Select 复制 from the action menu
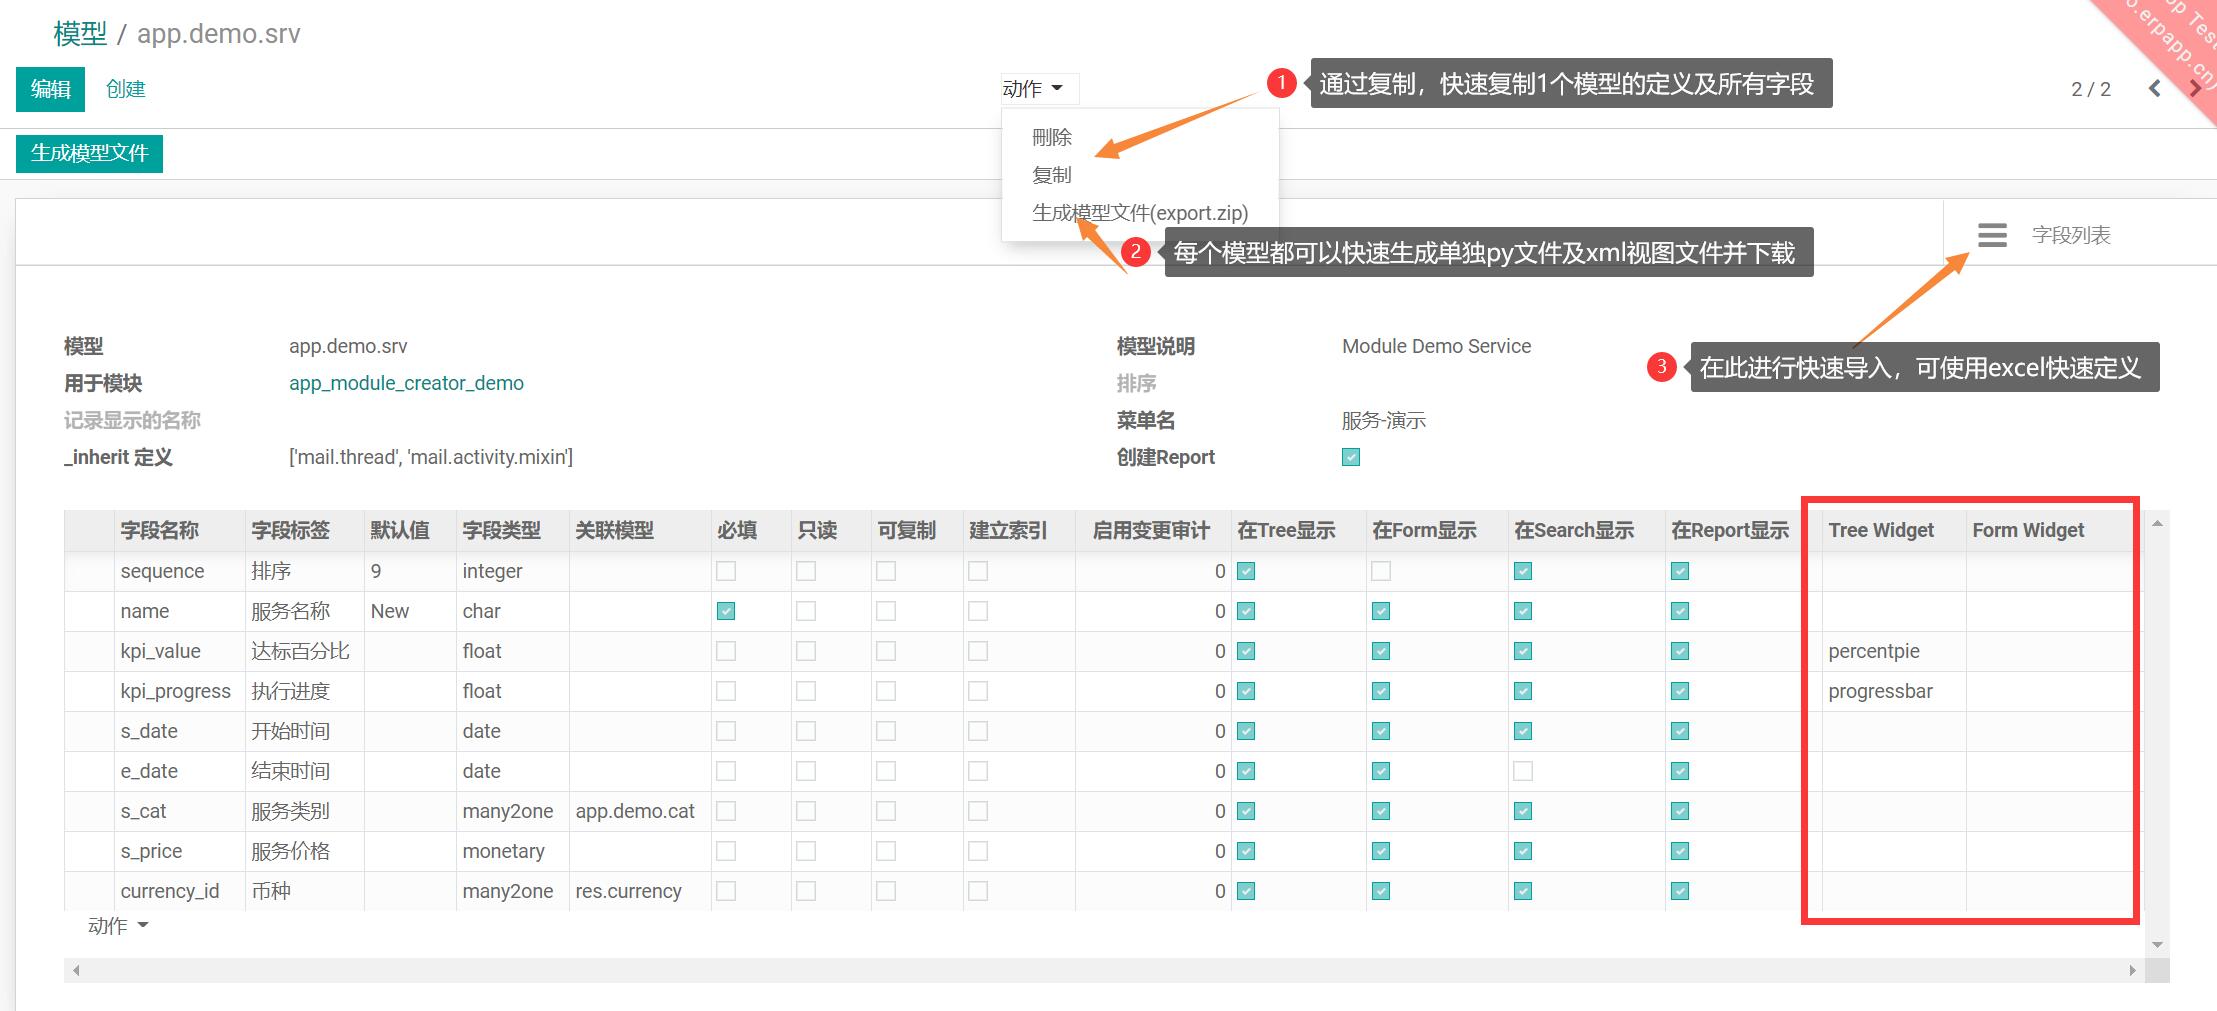Viewport: 2217px width, 1011px height. 1051,175
